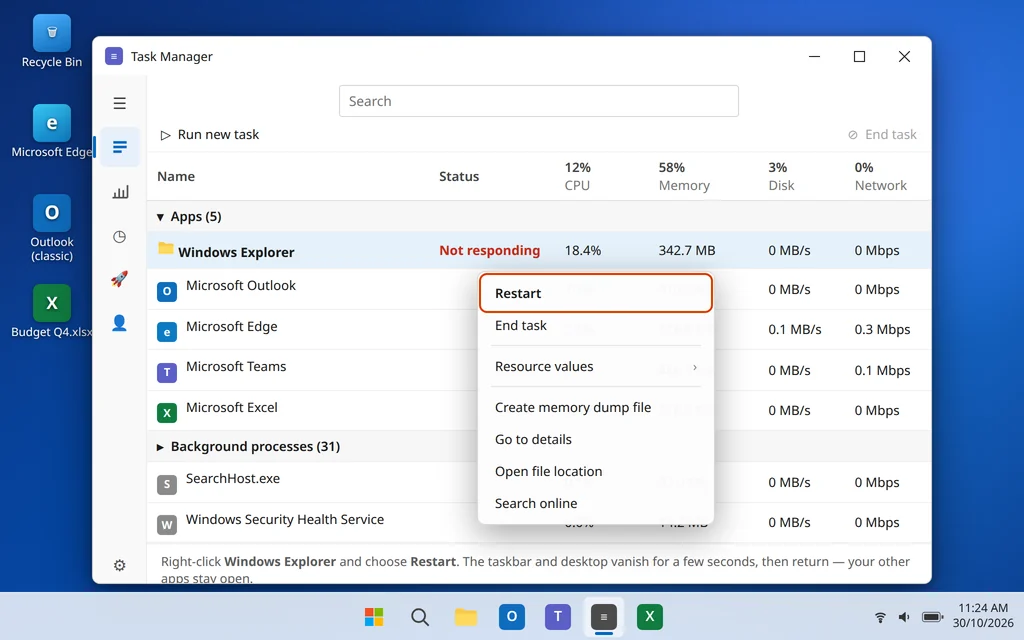This screenshot has height=640, width=1024.
Task: Open the Resource values submenu arrow
Action: tap(695, 368)
